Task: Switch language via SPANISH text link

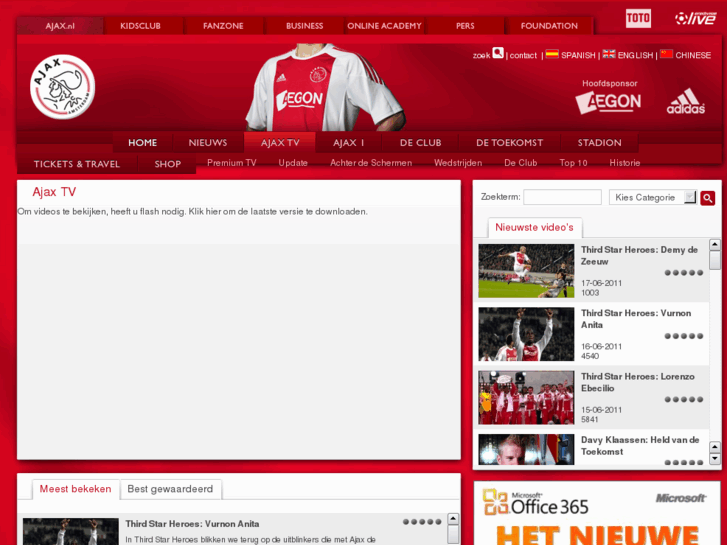Action: (x=578, y=55)
